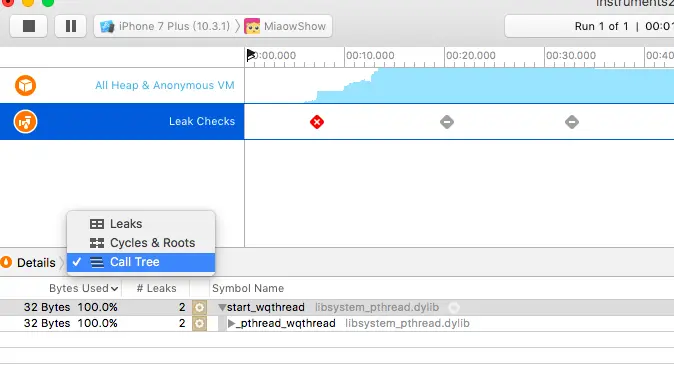The image size is (674, 374).
Task: Click the gray leak check marker near 00:30
Action: pos(572,122)
